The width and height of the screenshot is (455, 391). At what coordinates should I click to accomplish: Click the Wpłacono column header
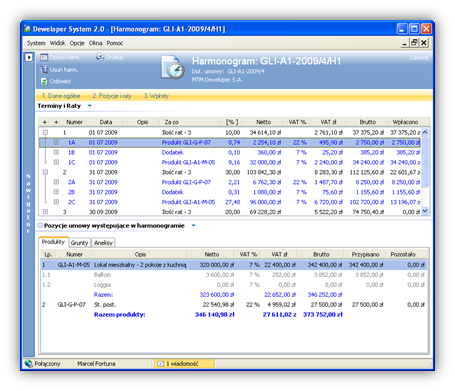[x=405, y=122]
